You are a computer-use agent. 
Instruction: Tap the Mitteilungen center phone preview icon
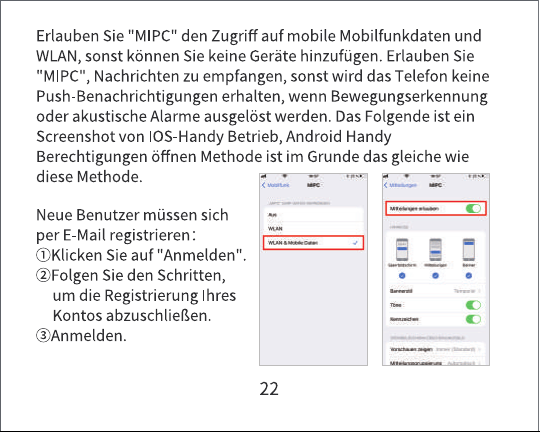435,250
